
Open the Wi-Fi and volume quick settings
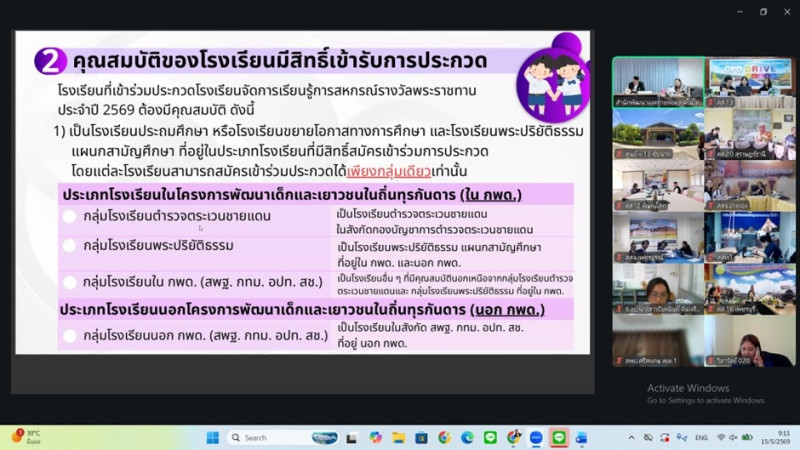click(734, 438)
